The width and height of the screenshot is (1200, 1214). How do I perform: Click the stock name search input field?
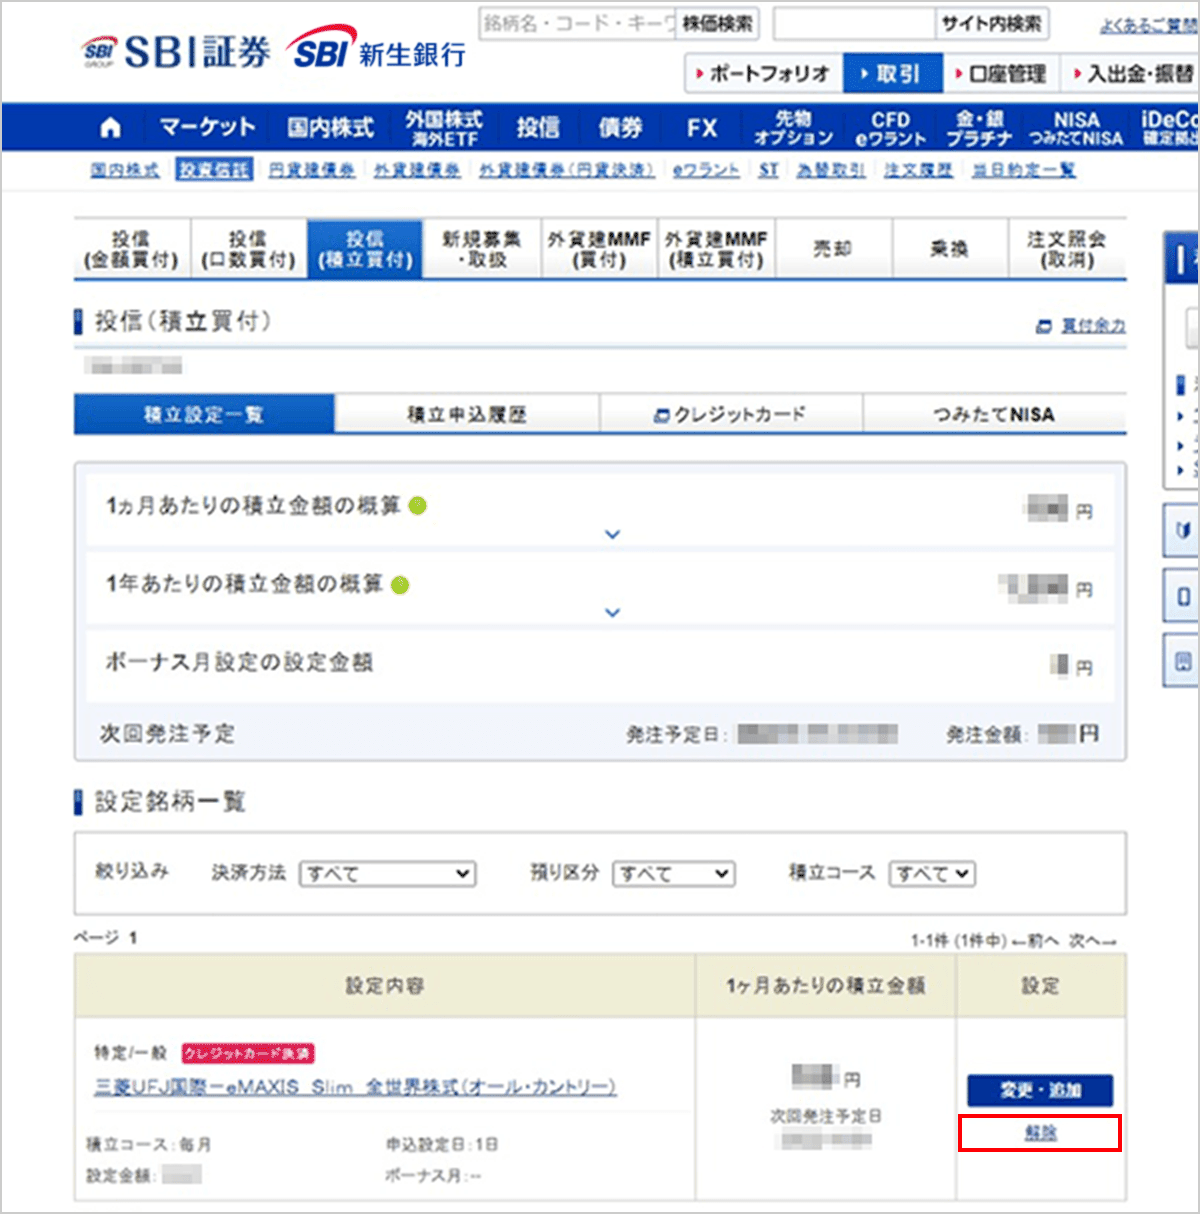(578, 23)
